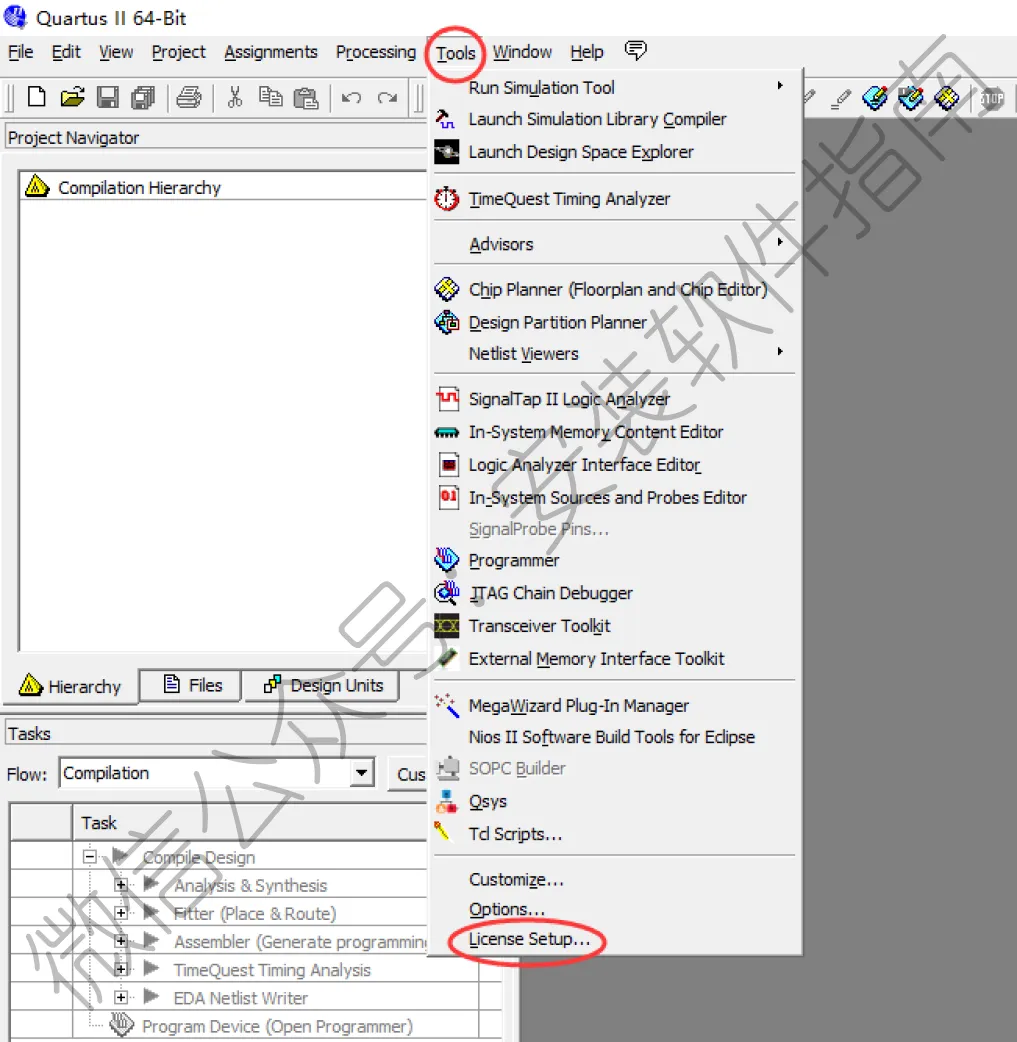1017x1042 pixels.
Task: Click the Tools menu in menu bar
Action: click(x=455, y=53)
